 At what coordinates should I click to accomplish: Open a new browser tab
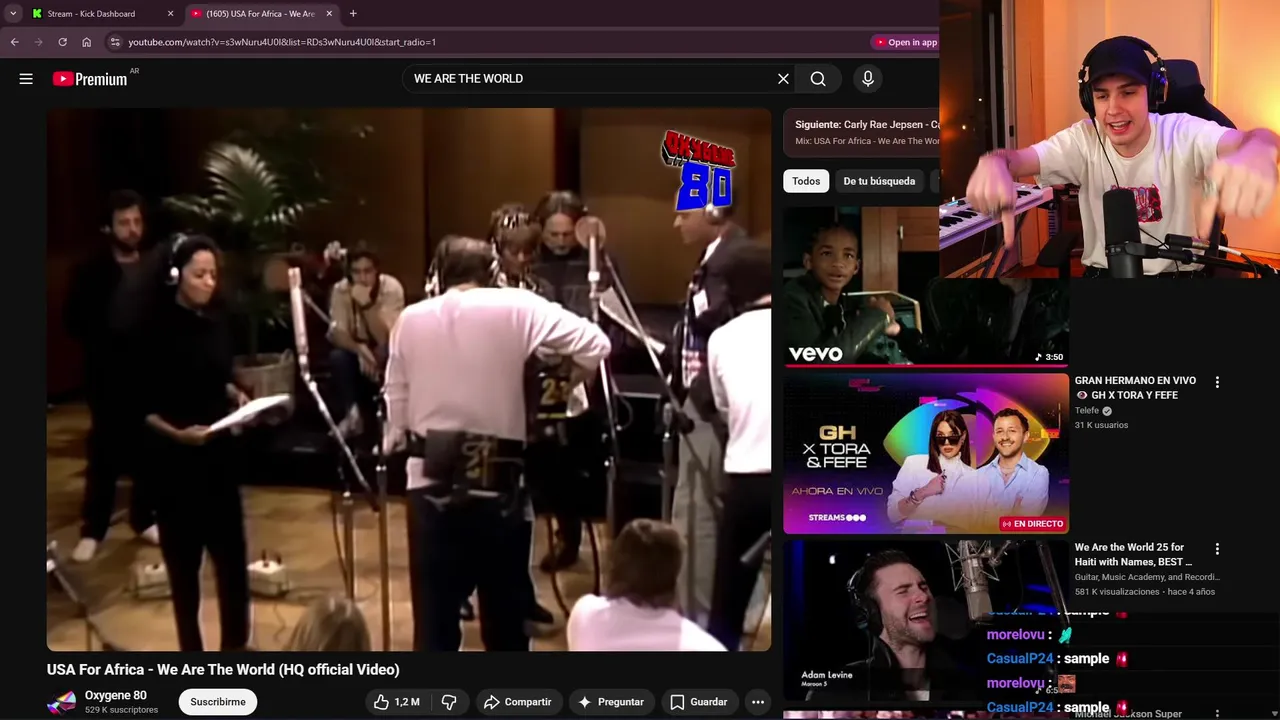(x=353, y=14)
